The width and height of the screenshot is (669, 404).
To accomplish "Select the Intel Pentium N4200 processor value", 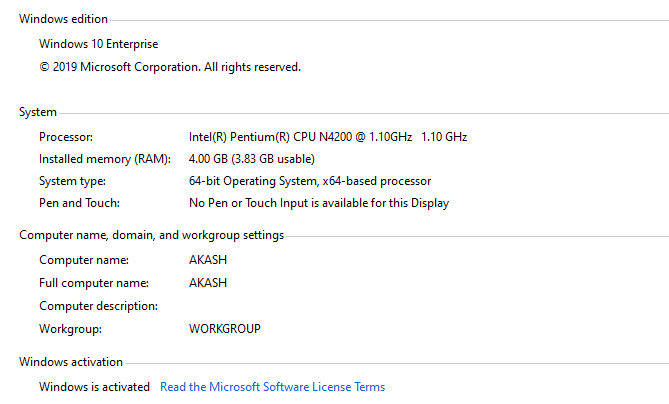I will [328, 137].
